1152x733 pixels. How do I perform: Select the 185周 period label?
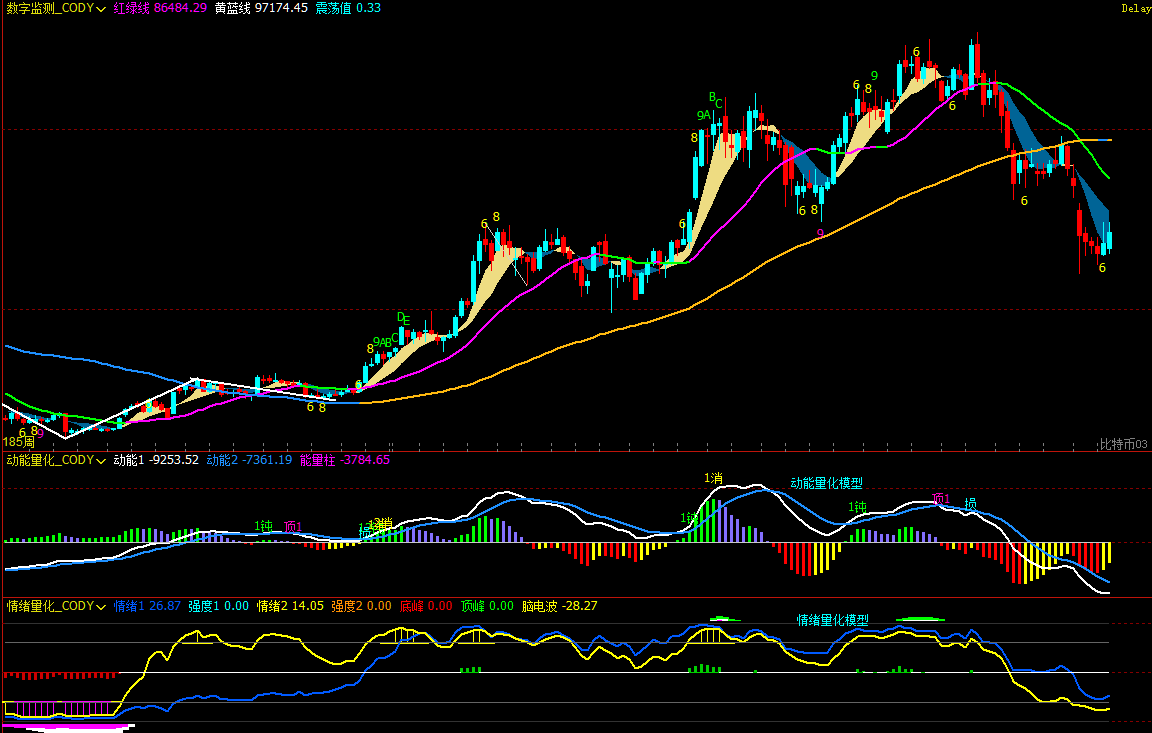point(18,440)
